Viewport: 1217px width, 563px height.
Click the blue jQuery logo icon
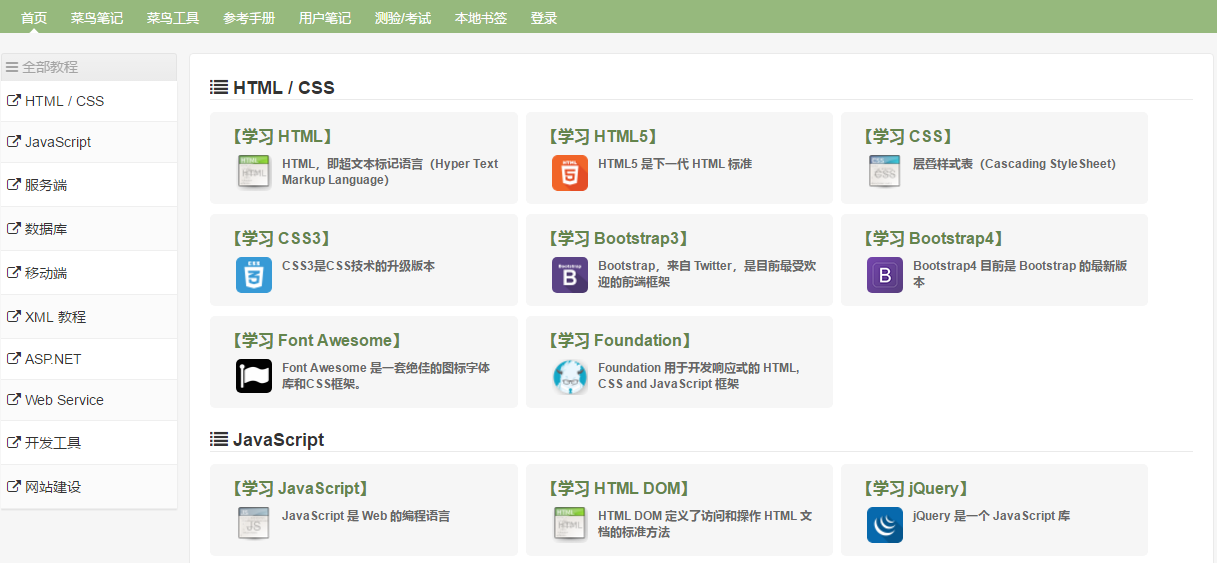884,525
